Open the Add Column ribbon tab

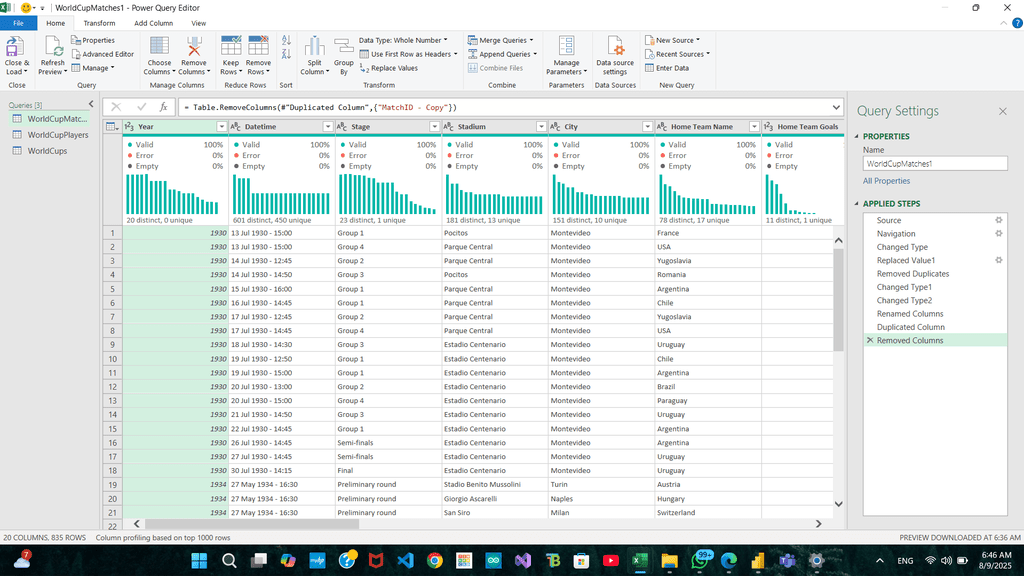(x=153, y=23)
